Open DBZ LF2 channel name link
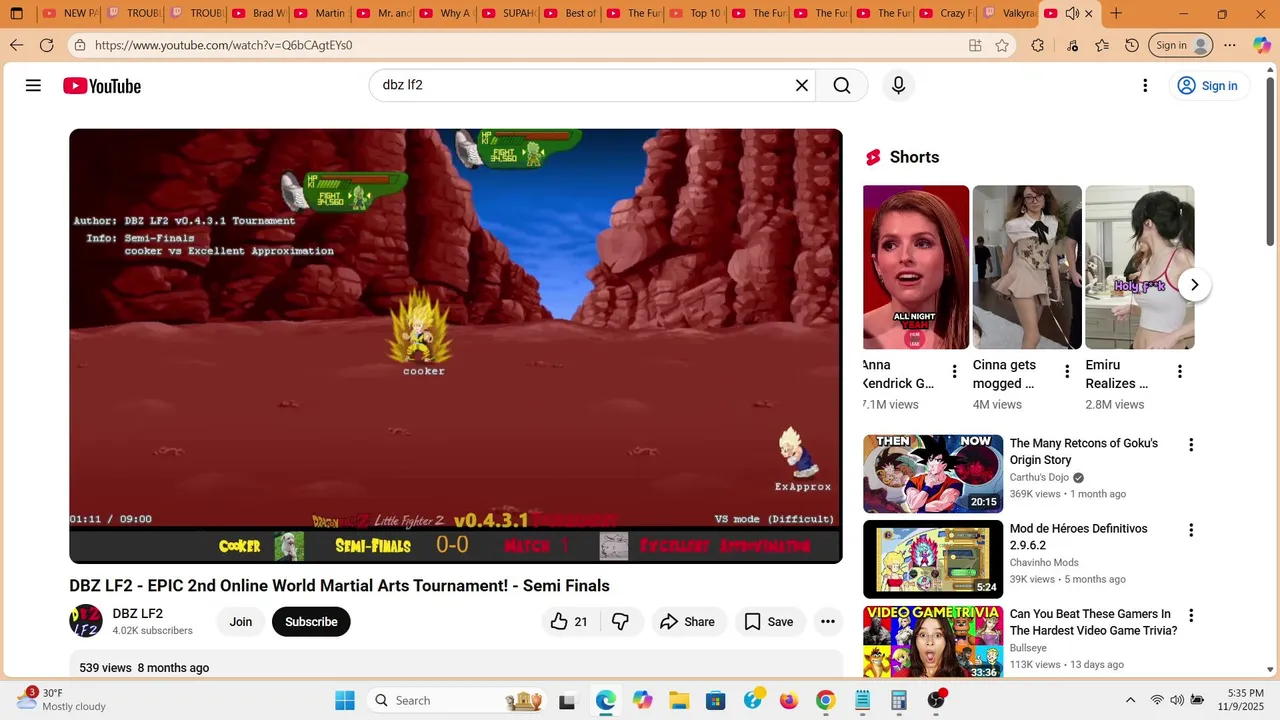 (x=138, y=614)
